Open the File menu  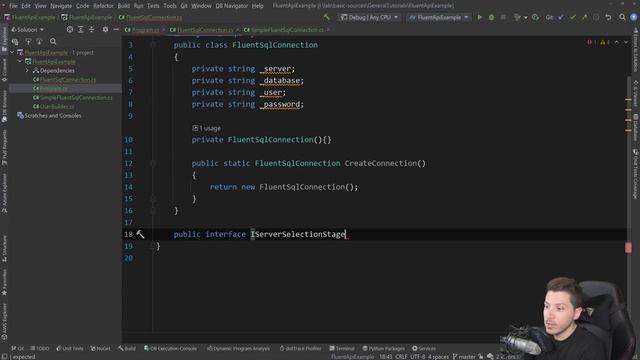tap(13, 6)
